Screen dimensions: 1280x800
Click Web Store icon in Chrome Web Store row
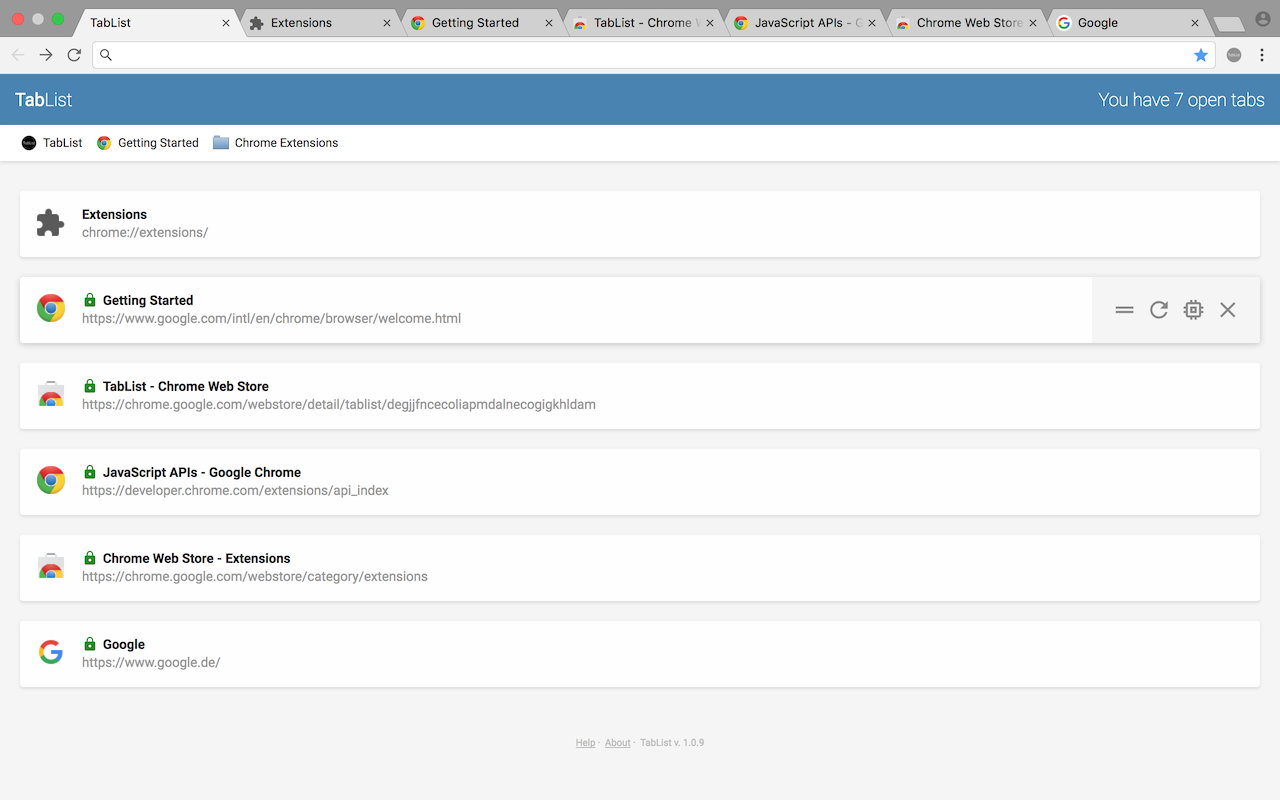tap(51, 566)
